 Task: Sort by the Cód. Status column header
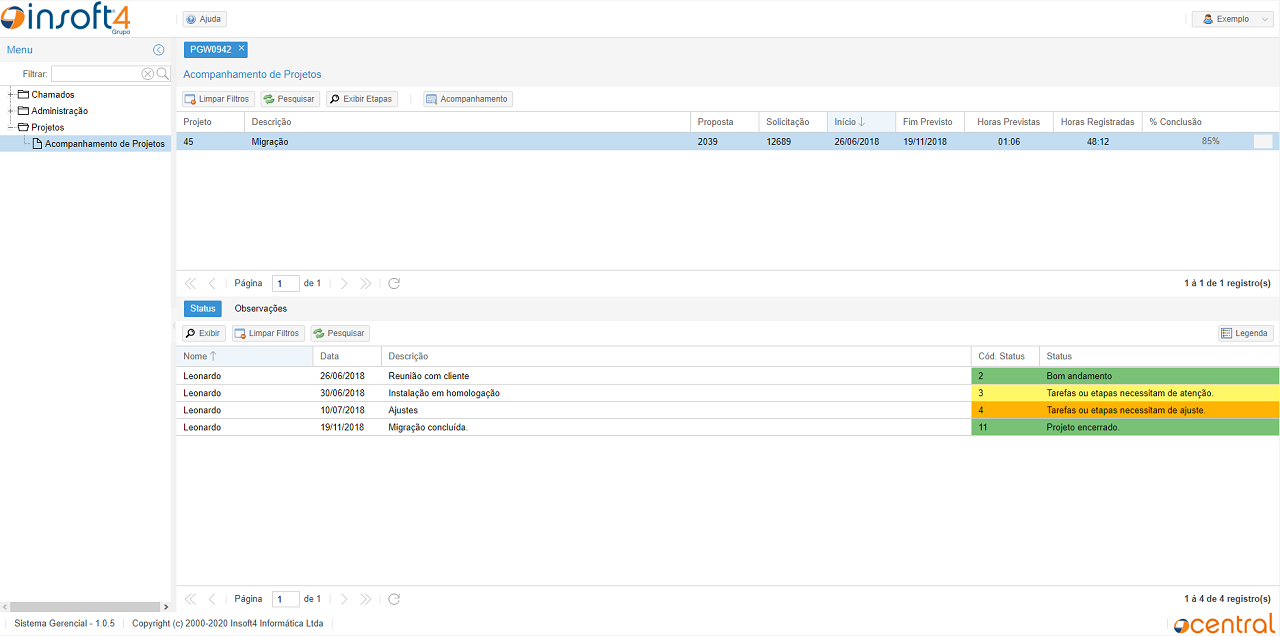[x=1005, y=356]
